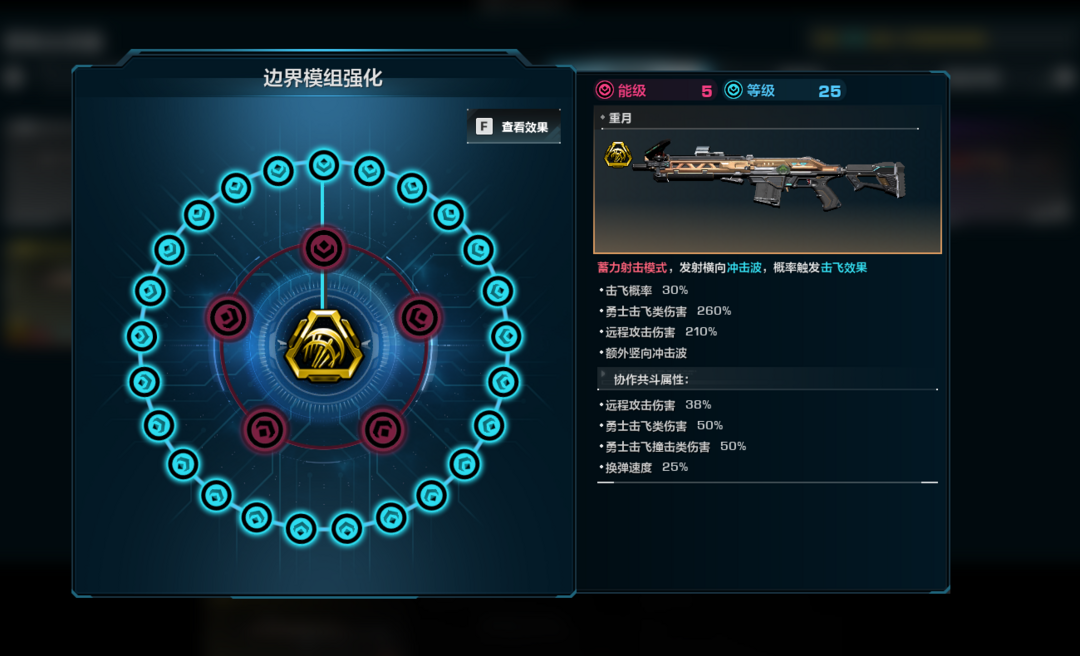Open the red 蓄力射击模式 keyword link
The width and height of the screenshot is (1080, 656).
tap(632, 268)
